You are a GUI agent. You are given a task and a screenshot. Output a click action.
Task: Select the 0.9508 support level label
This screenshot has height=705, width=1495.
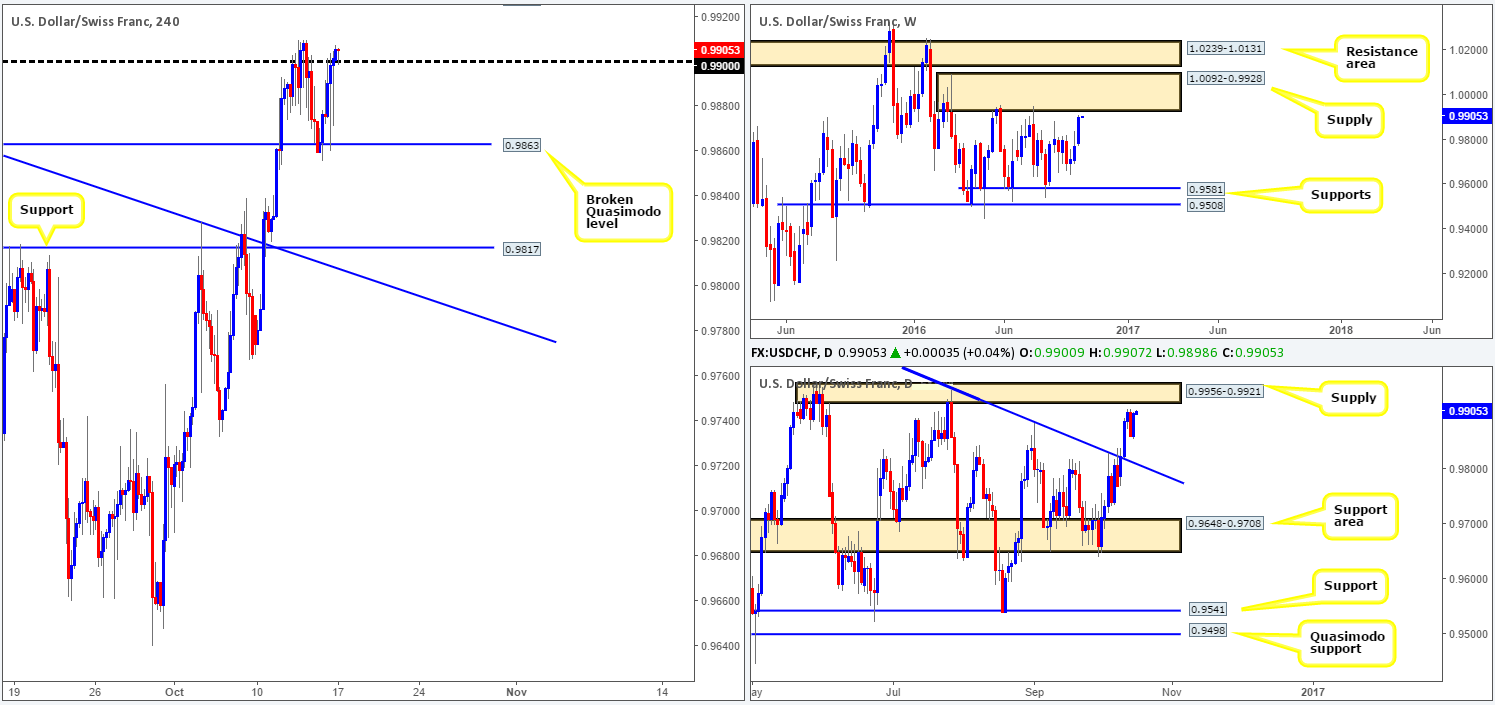click(x=1208, y=205)
